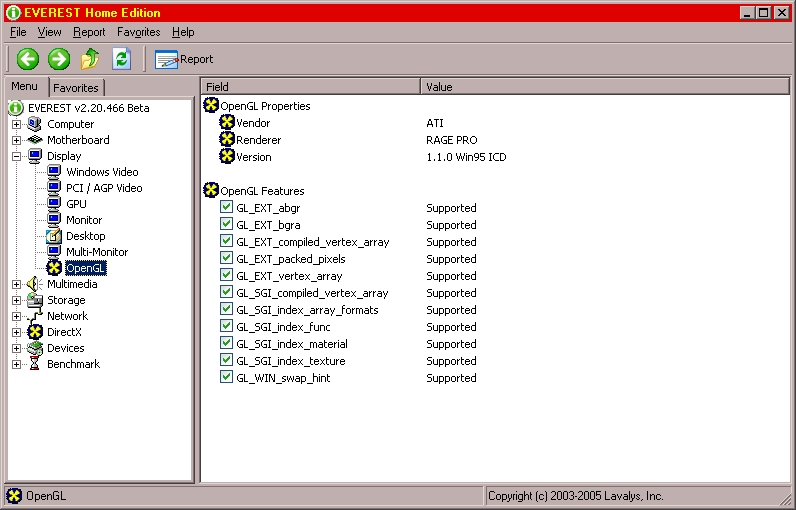Expand the Network tree node
This screenshot has width=796, height=510.
16,316
